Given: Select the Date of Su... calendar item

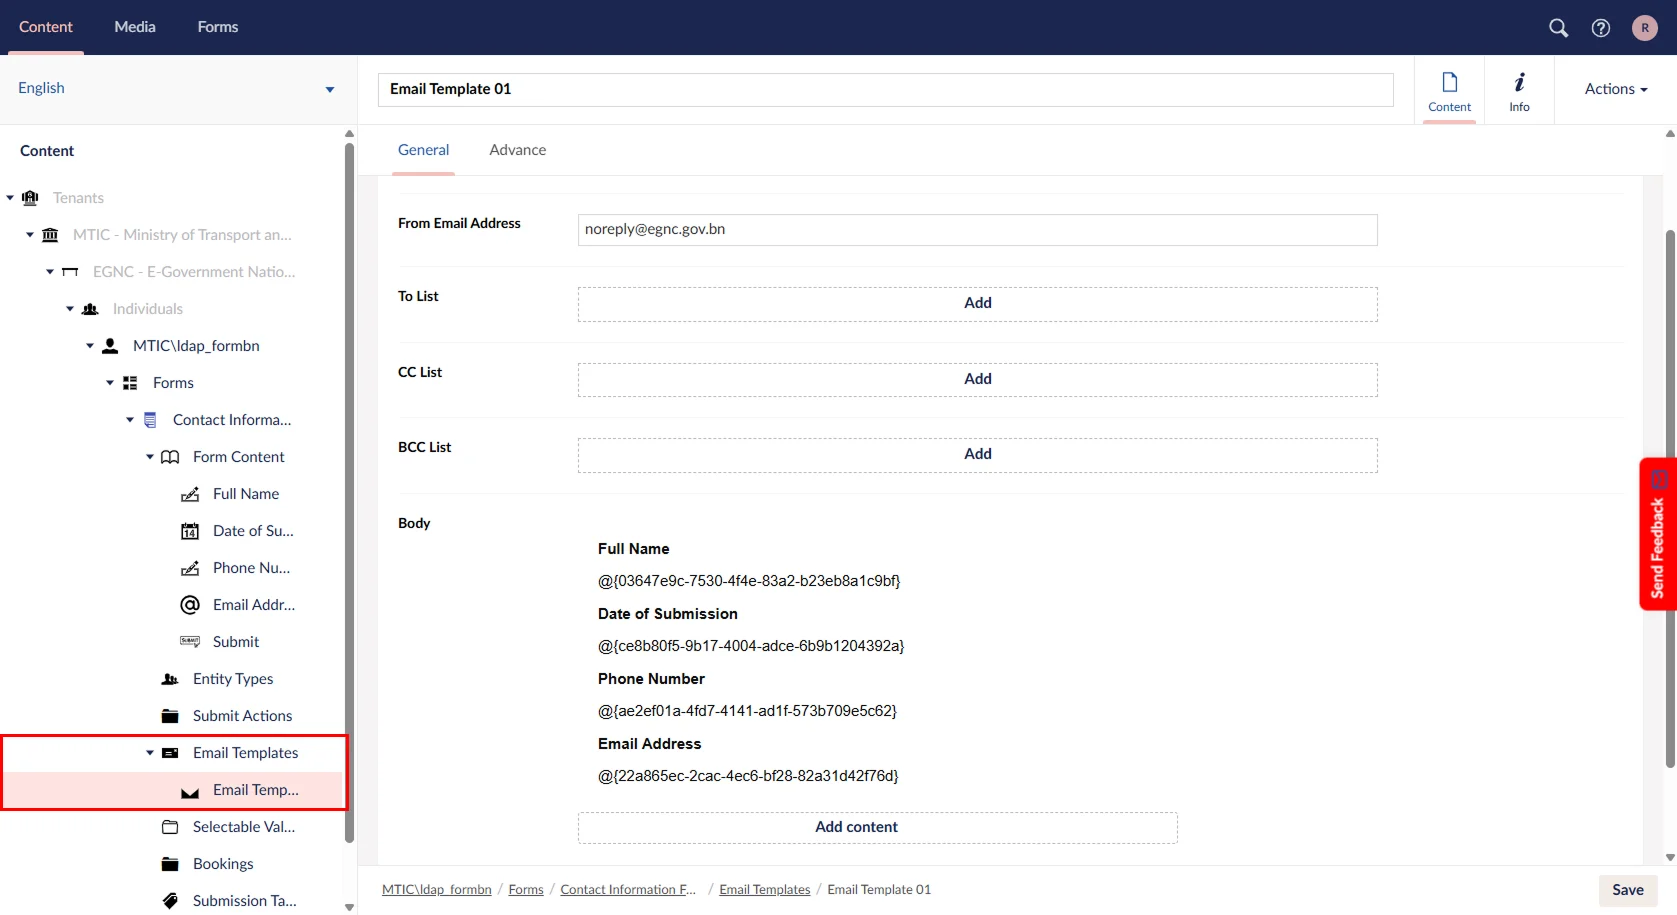Looking at the screenshot, I should (x=252, y=531).
